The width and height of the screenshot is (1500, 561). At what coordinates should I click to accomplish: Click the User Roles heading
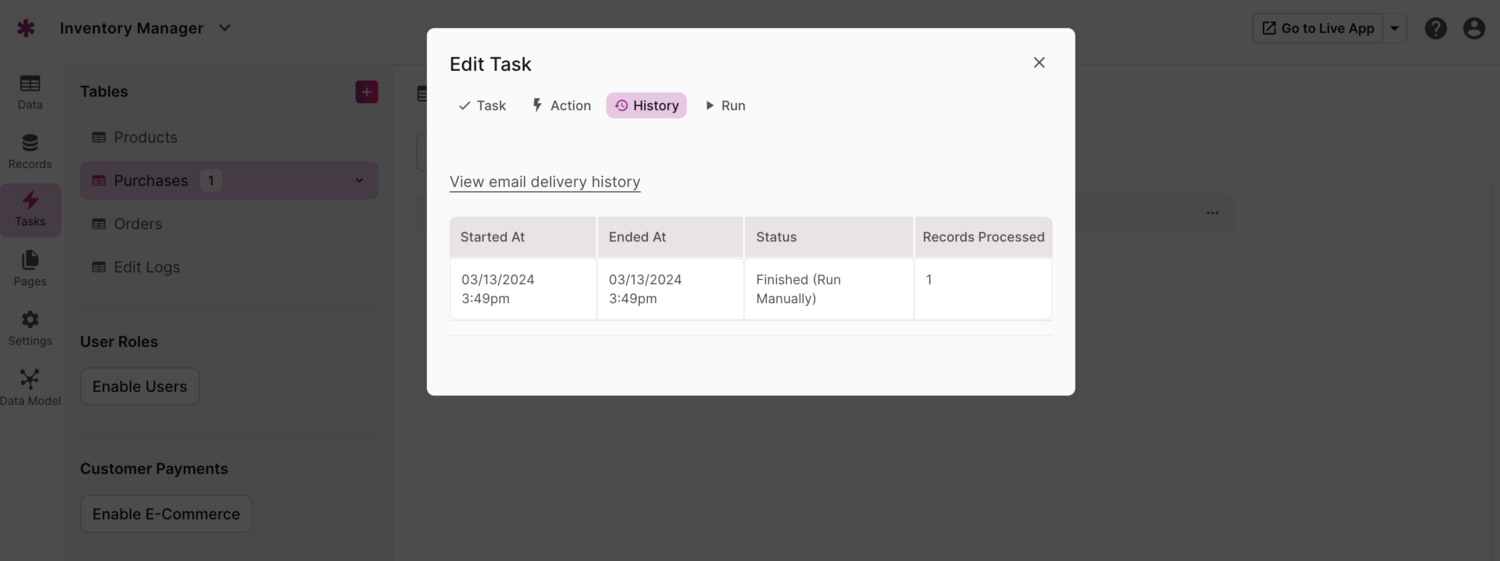tap(119, 341)
